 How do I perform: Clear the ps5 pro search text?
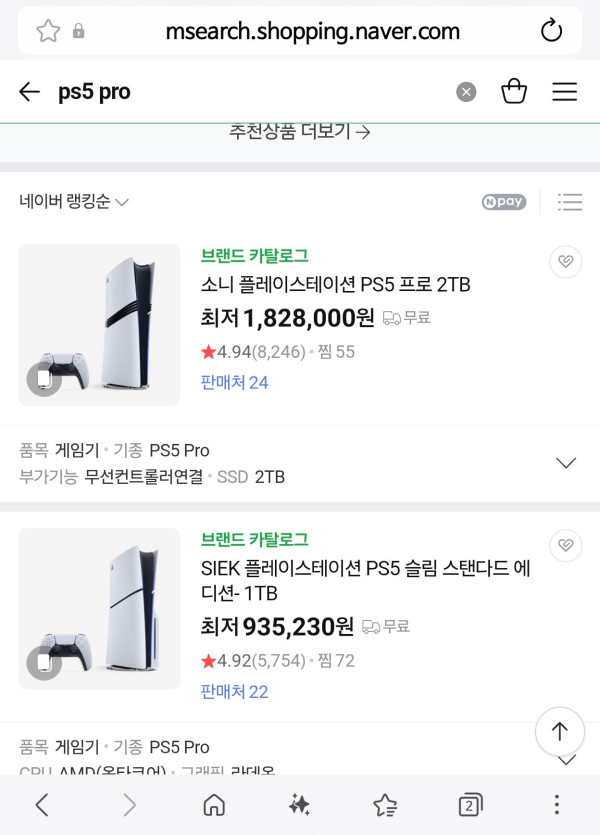pyautogui.click(x=466, y=92)
